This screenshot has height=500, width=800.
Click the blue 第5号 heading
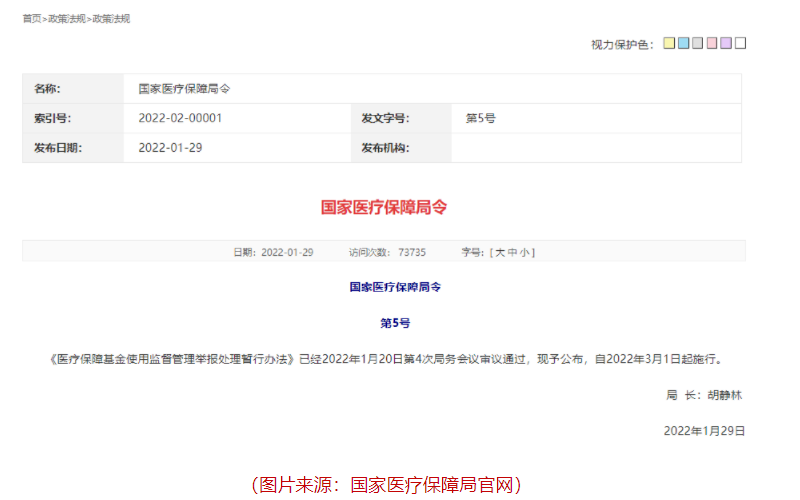[x=395, y=323]
